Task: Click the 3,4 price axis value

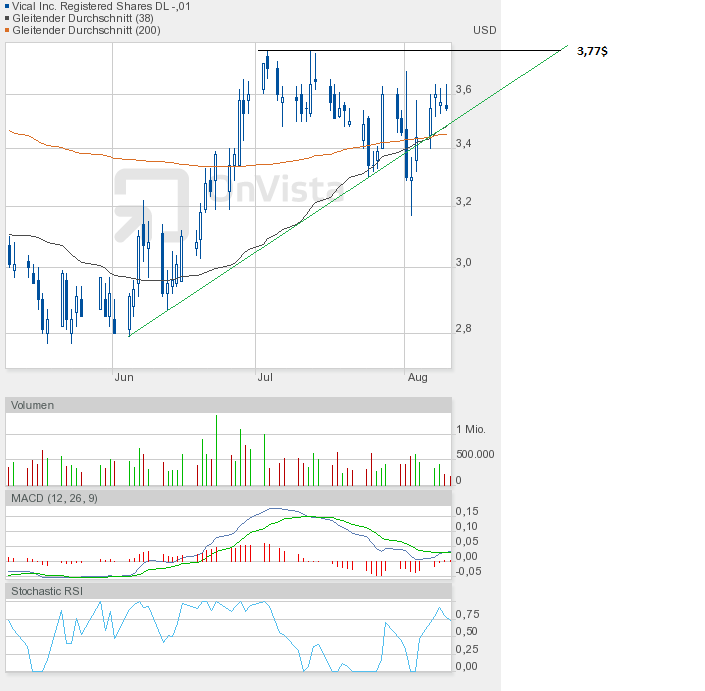Action: click(464, 143)
